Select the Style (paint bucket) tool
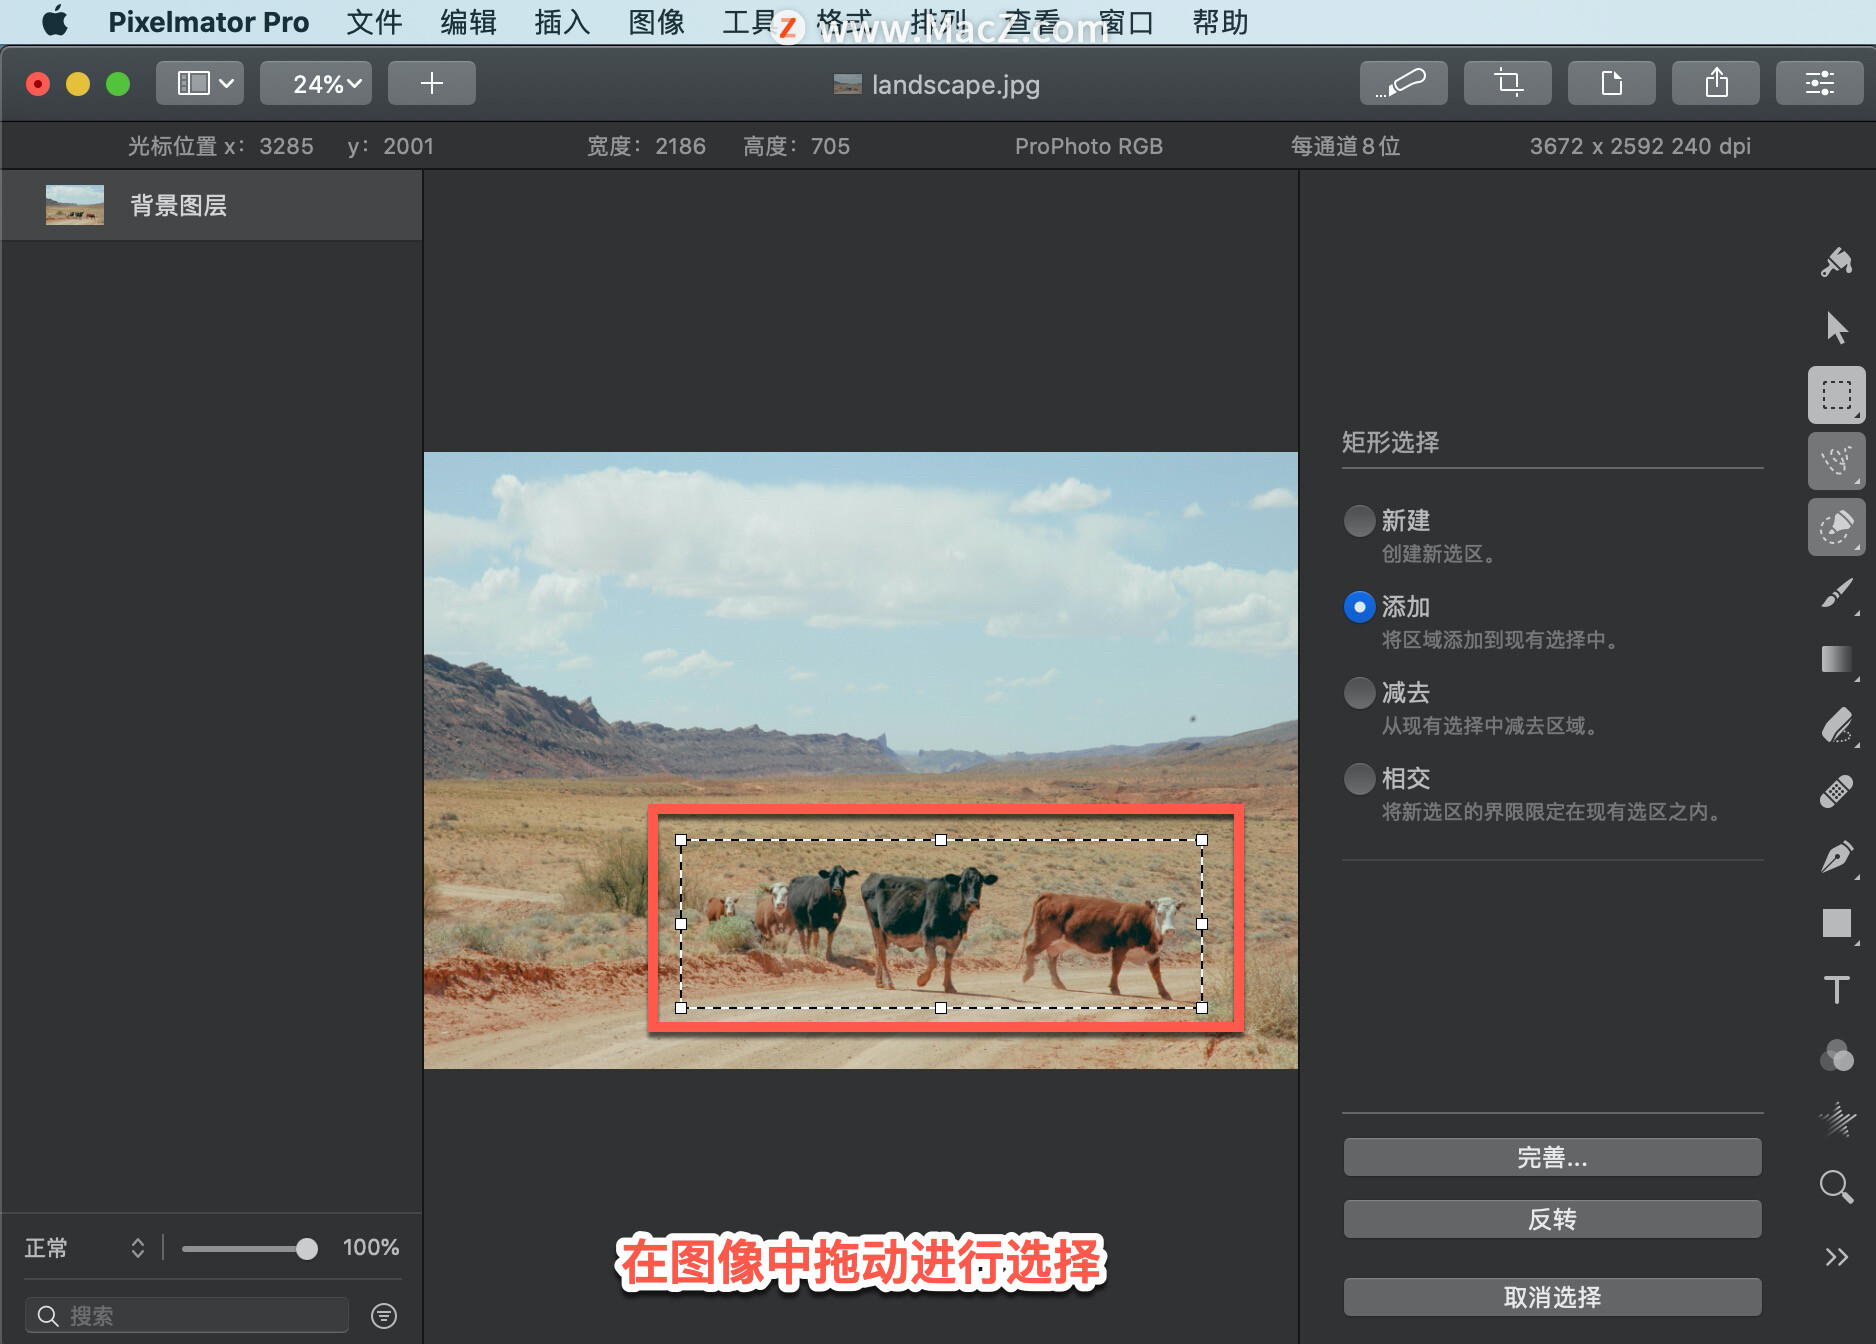The width and height of the screenshot is (1876, 1344). tap(1836, 262)
